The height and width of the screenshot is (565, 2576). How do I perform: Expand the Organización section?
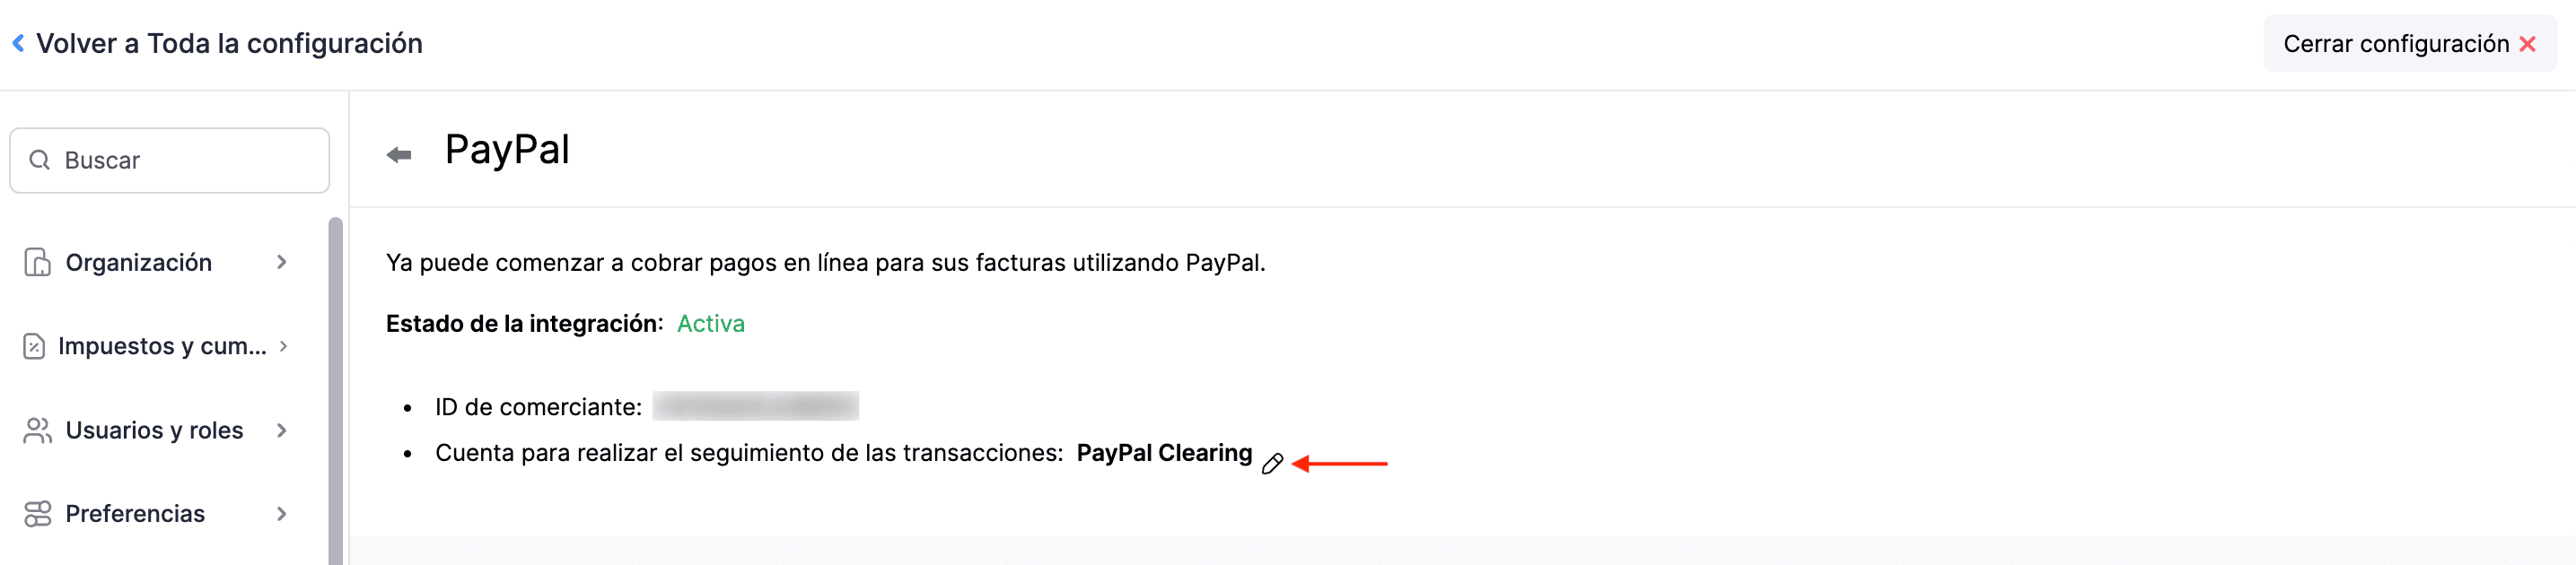tap(281, 262)
